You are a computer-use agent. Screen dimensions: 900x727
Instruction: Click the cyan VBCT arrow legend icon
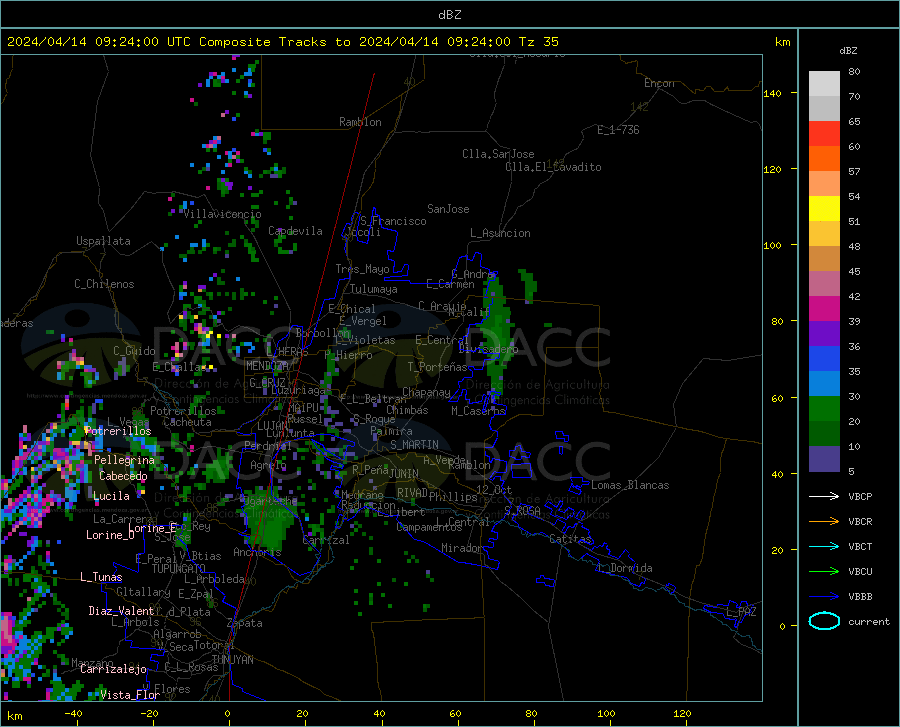click(x=824, y=546)
